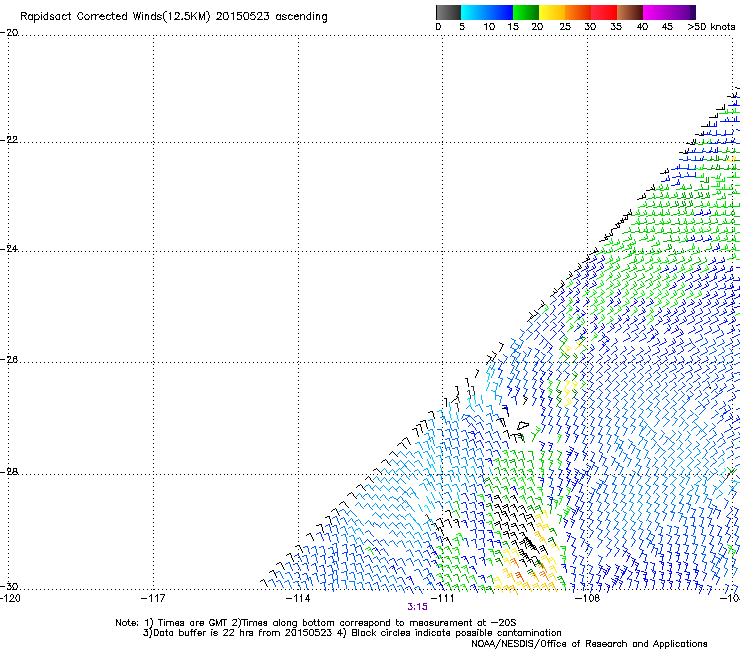Click the purple '3:15' time label
The height and width of the screenshot is (650, 740).
[x=418, y=607]
